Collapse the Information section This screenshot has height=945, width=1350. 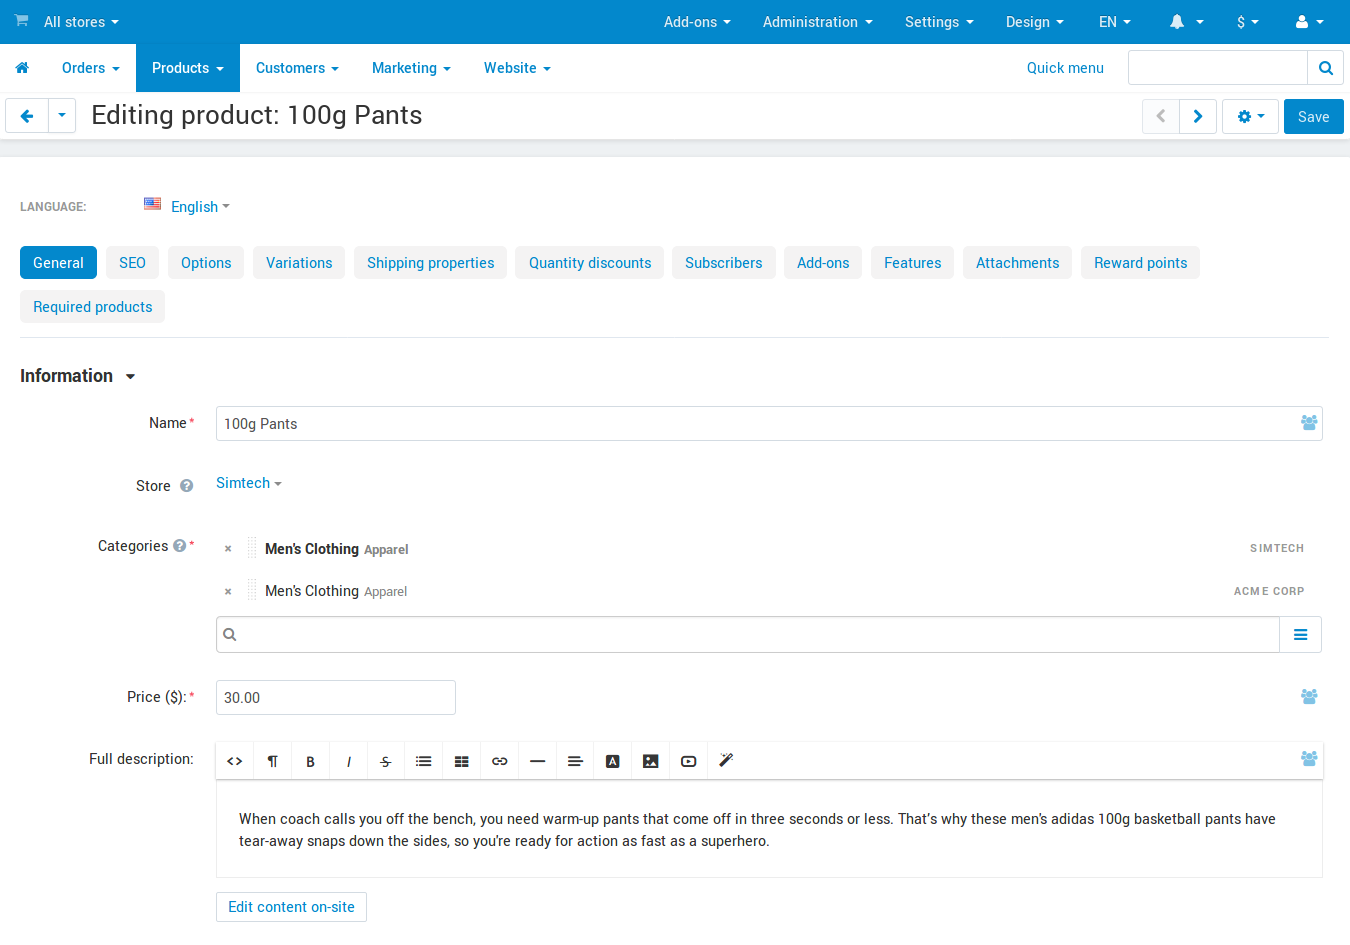78,376
